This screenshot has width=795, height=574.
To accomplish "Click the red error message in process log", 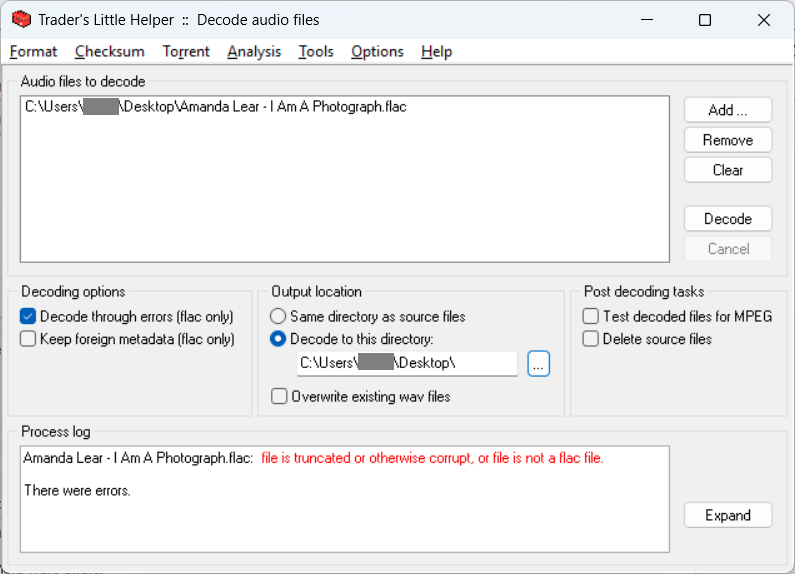I will tap(432, 458).
